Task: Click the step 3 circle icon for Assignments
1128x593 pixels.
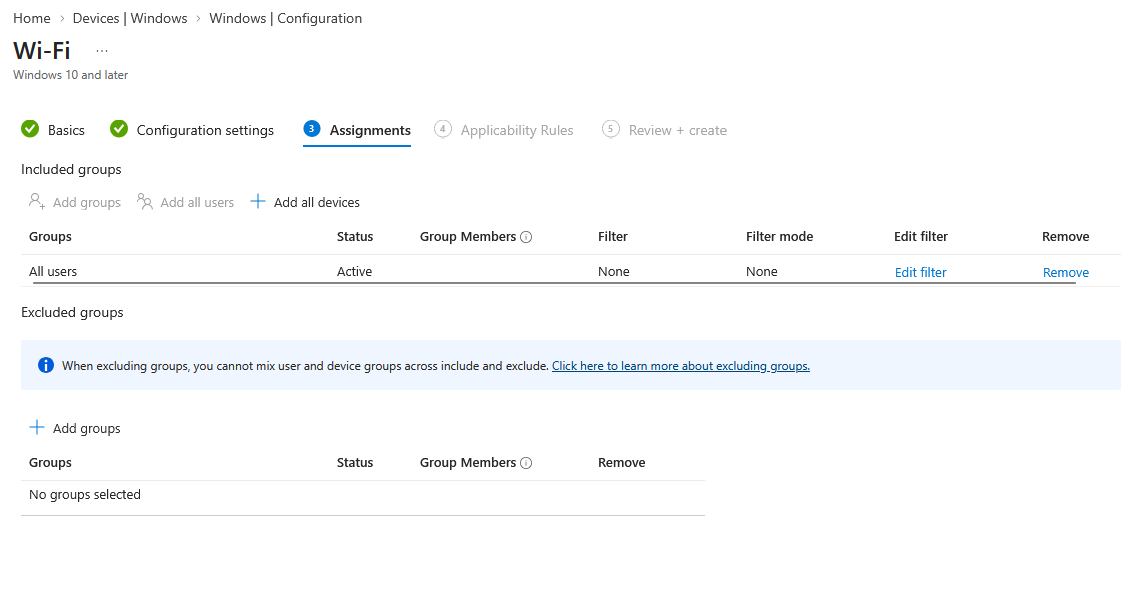Action: coord(311,129)
